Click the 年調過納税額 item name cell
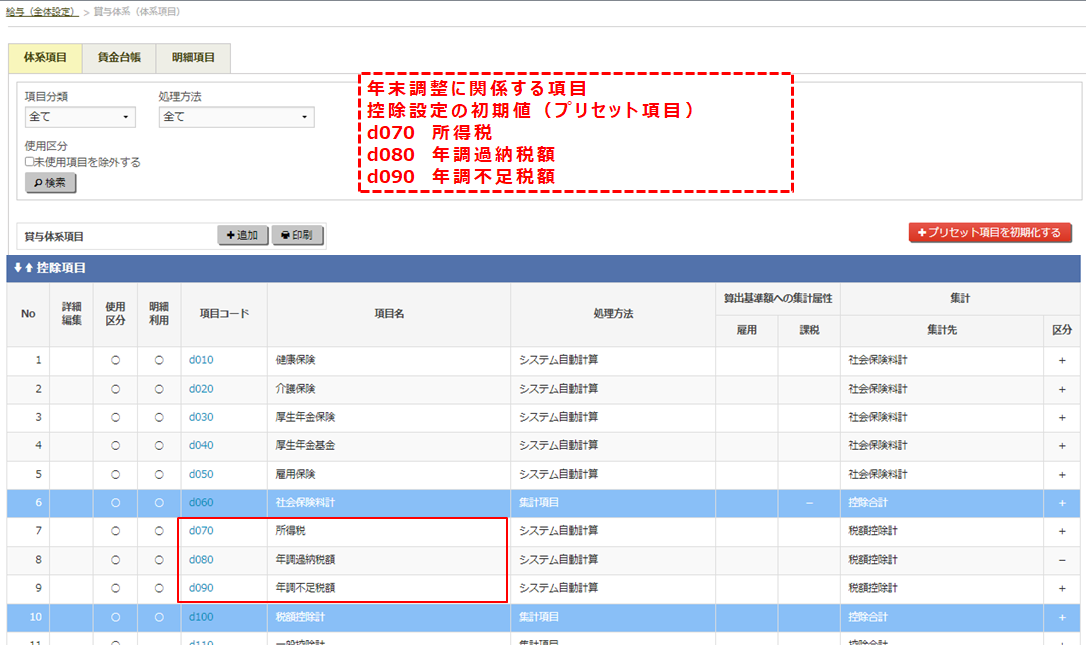This screenshot has width=1086, height=645. coord(305,560)
